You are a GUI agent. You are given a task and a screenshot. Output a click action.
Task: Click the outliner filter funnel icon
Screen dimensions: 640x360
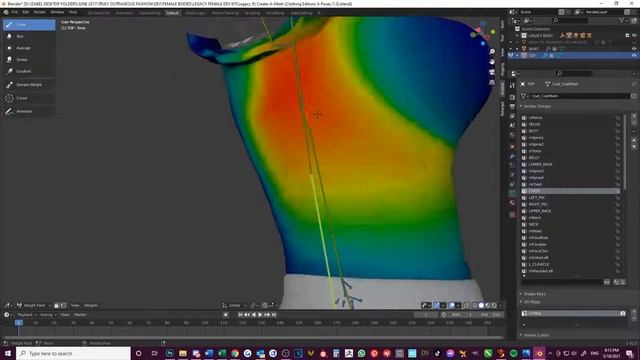622,20
